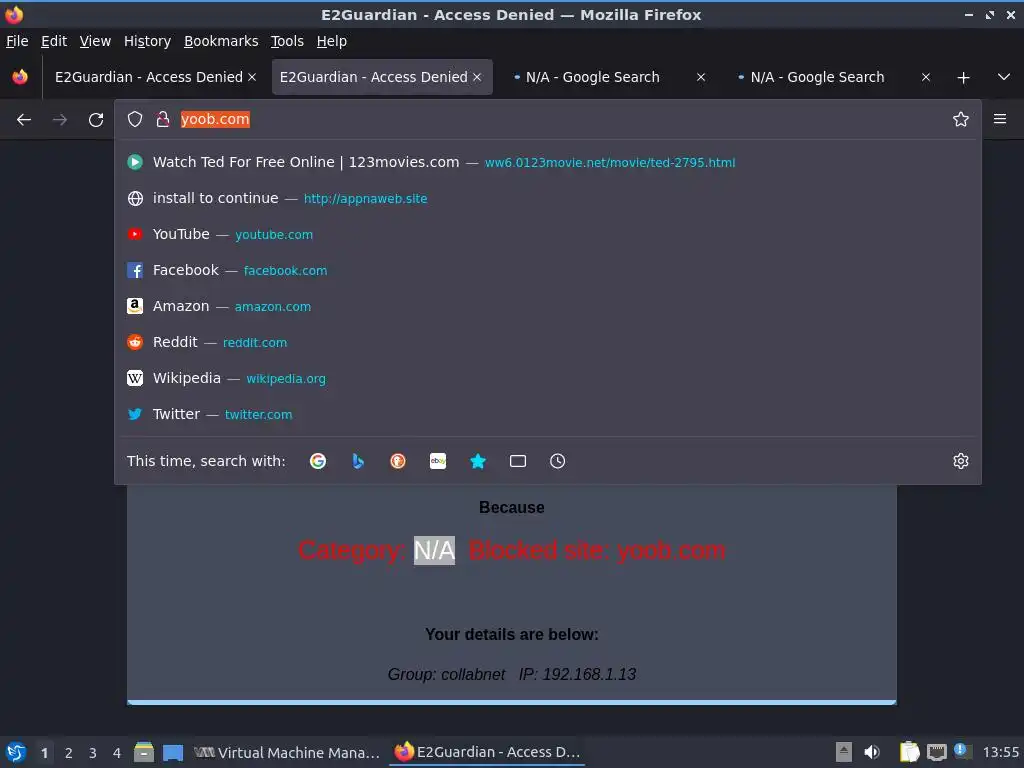Open the desktop start menu icon in taskbar

(16, 752)
